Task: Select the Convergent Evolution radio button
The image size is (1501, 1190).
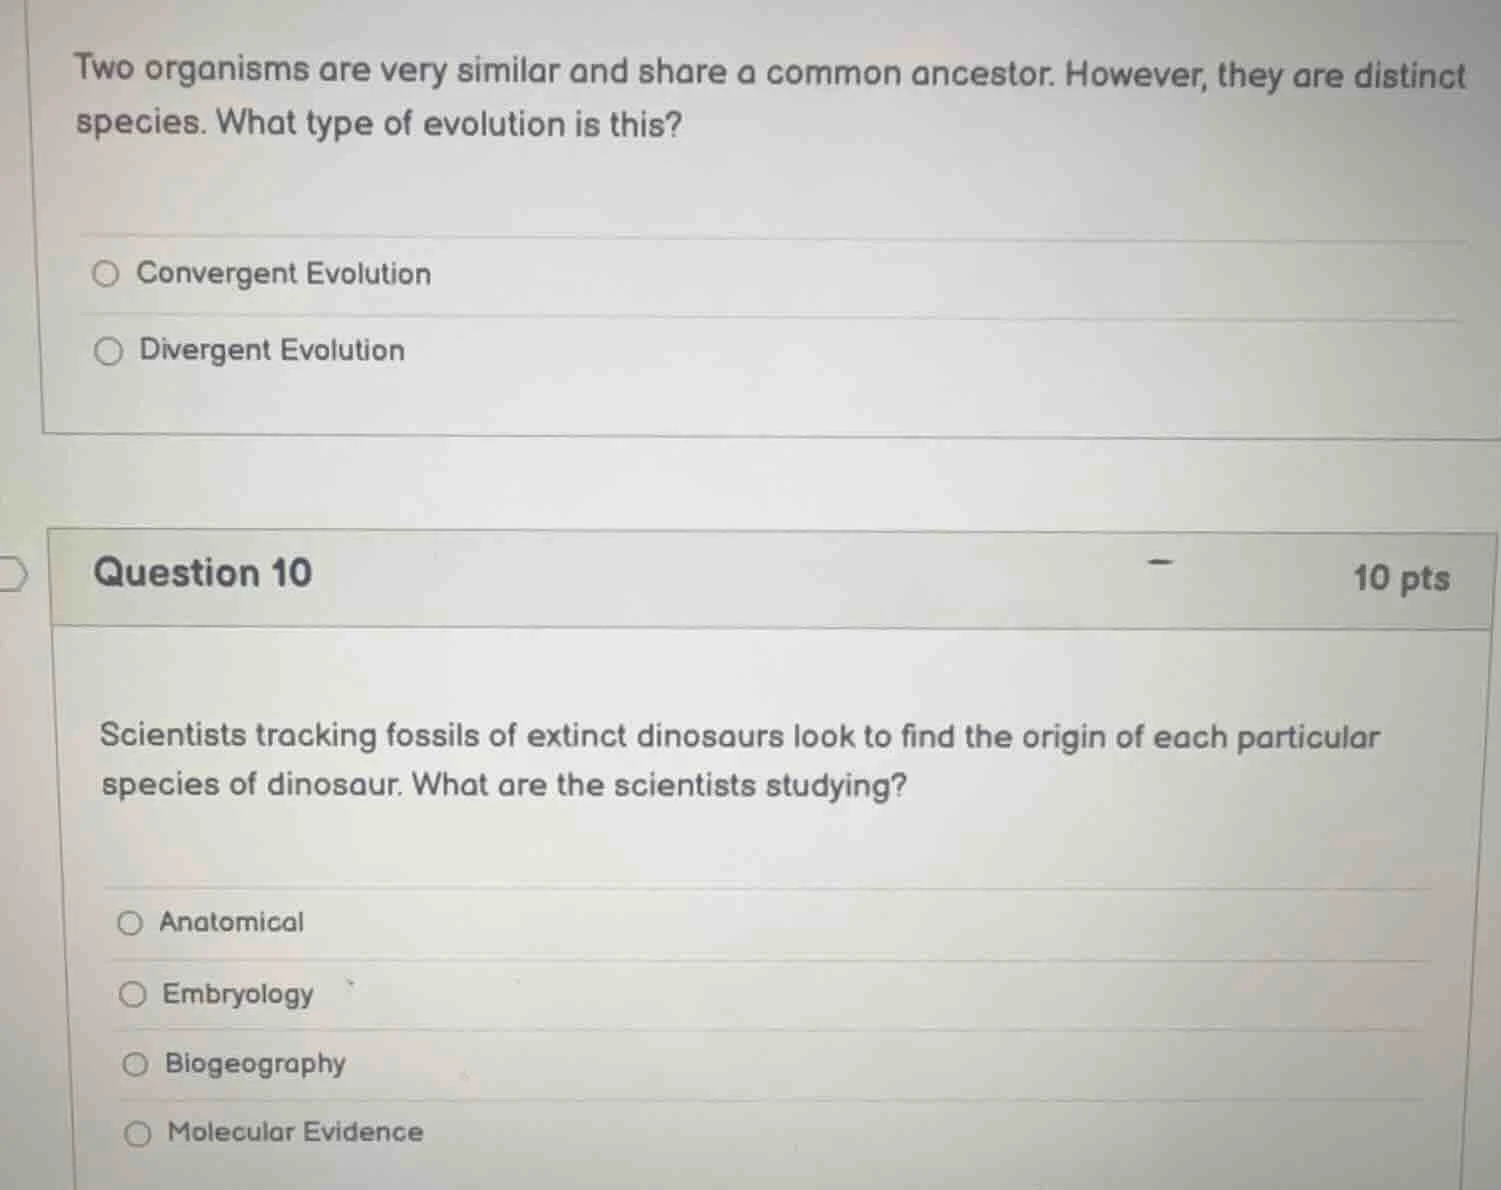Action: [x=107, y=274]
